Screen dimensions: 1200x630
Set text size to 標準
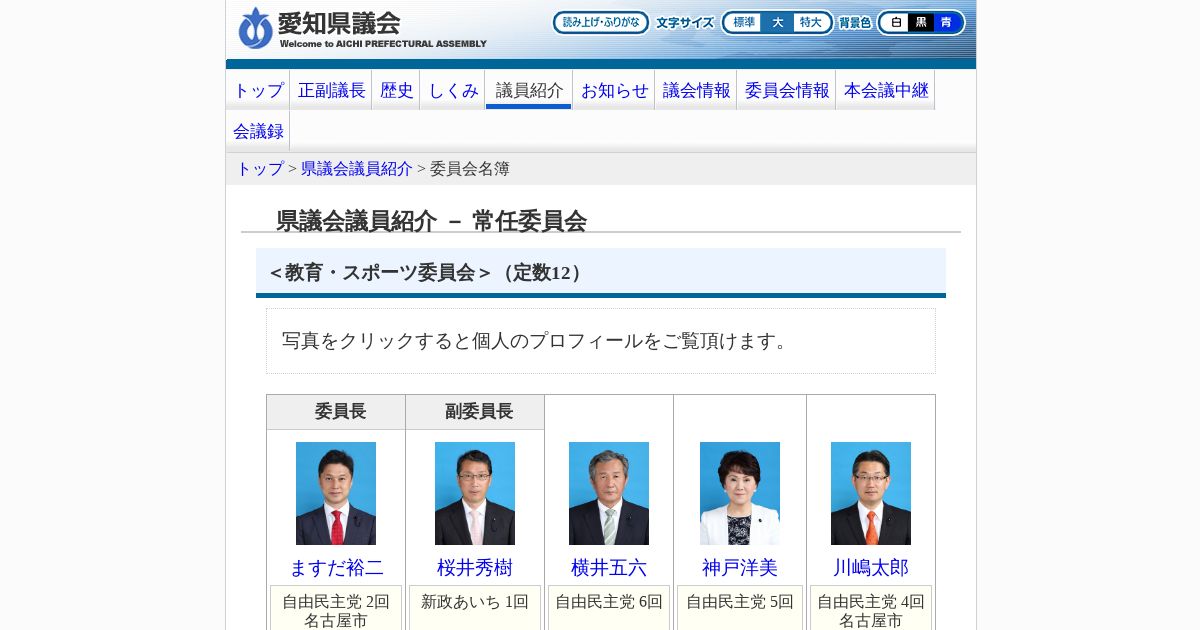click(743, 22)
